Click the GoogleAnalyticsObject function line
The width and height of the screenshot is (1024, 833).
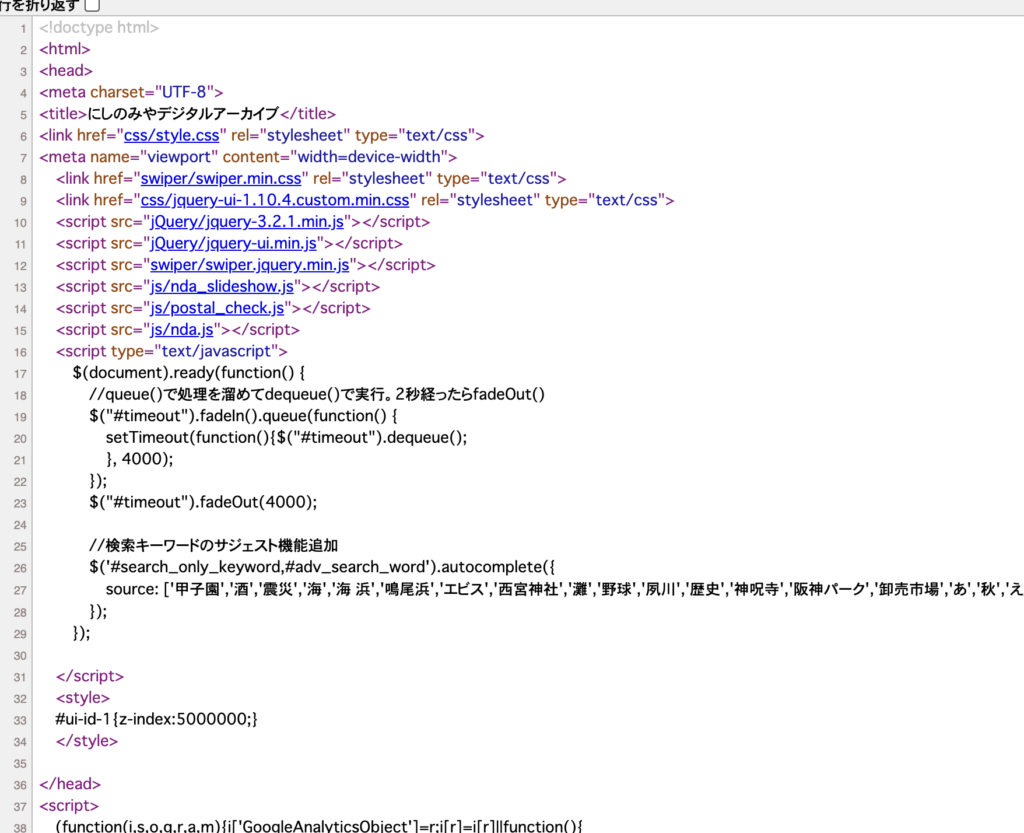[319, 826]
